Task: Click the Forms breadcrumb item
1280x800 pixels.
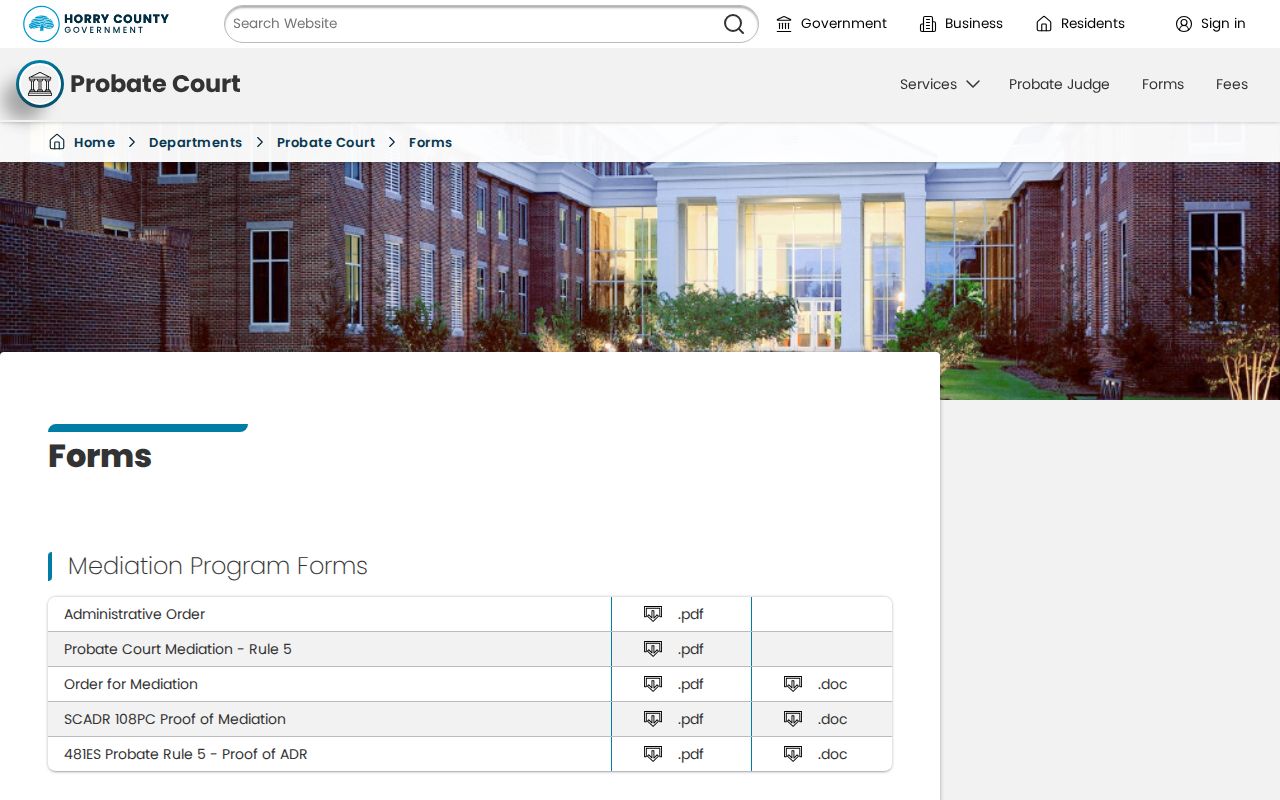Action: pyautogui.click(x=430, y=142)
